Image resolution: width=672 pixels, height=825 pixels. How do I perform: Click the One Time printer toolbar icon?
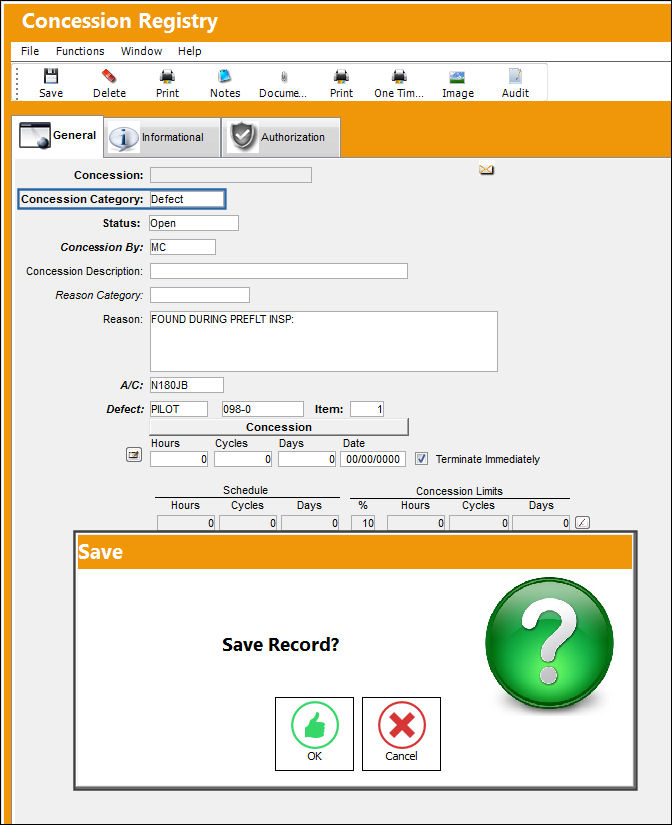[x=399, y=77]
